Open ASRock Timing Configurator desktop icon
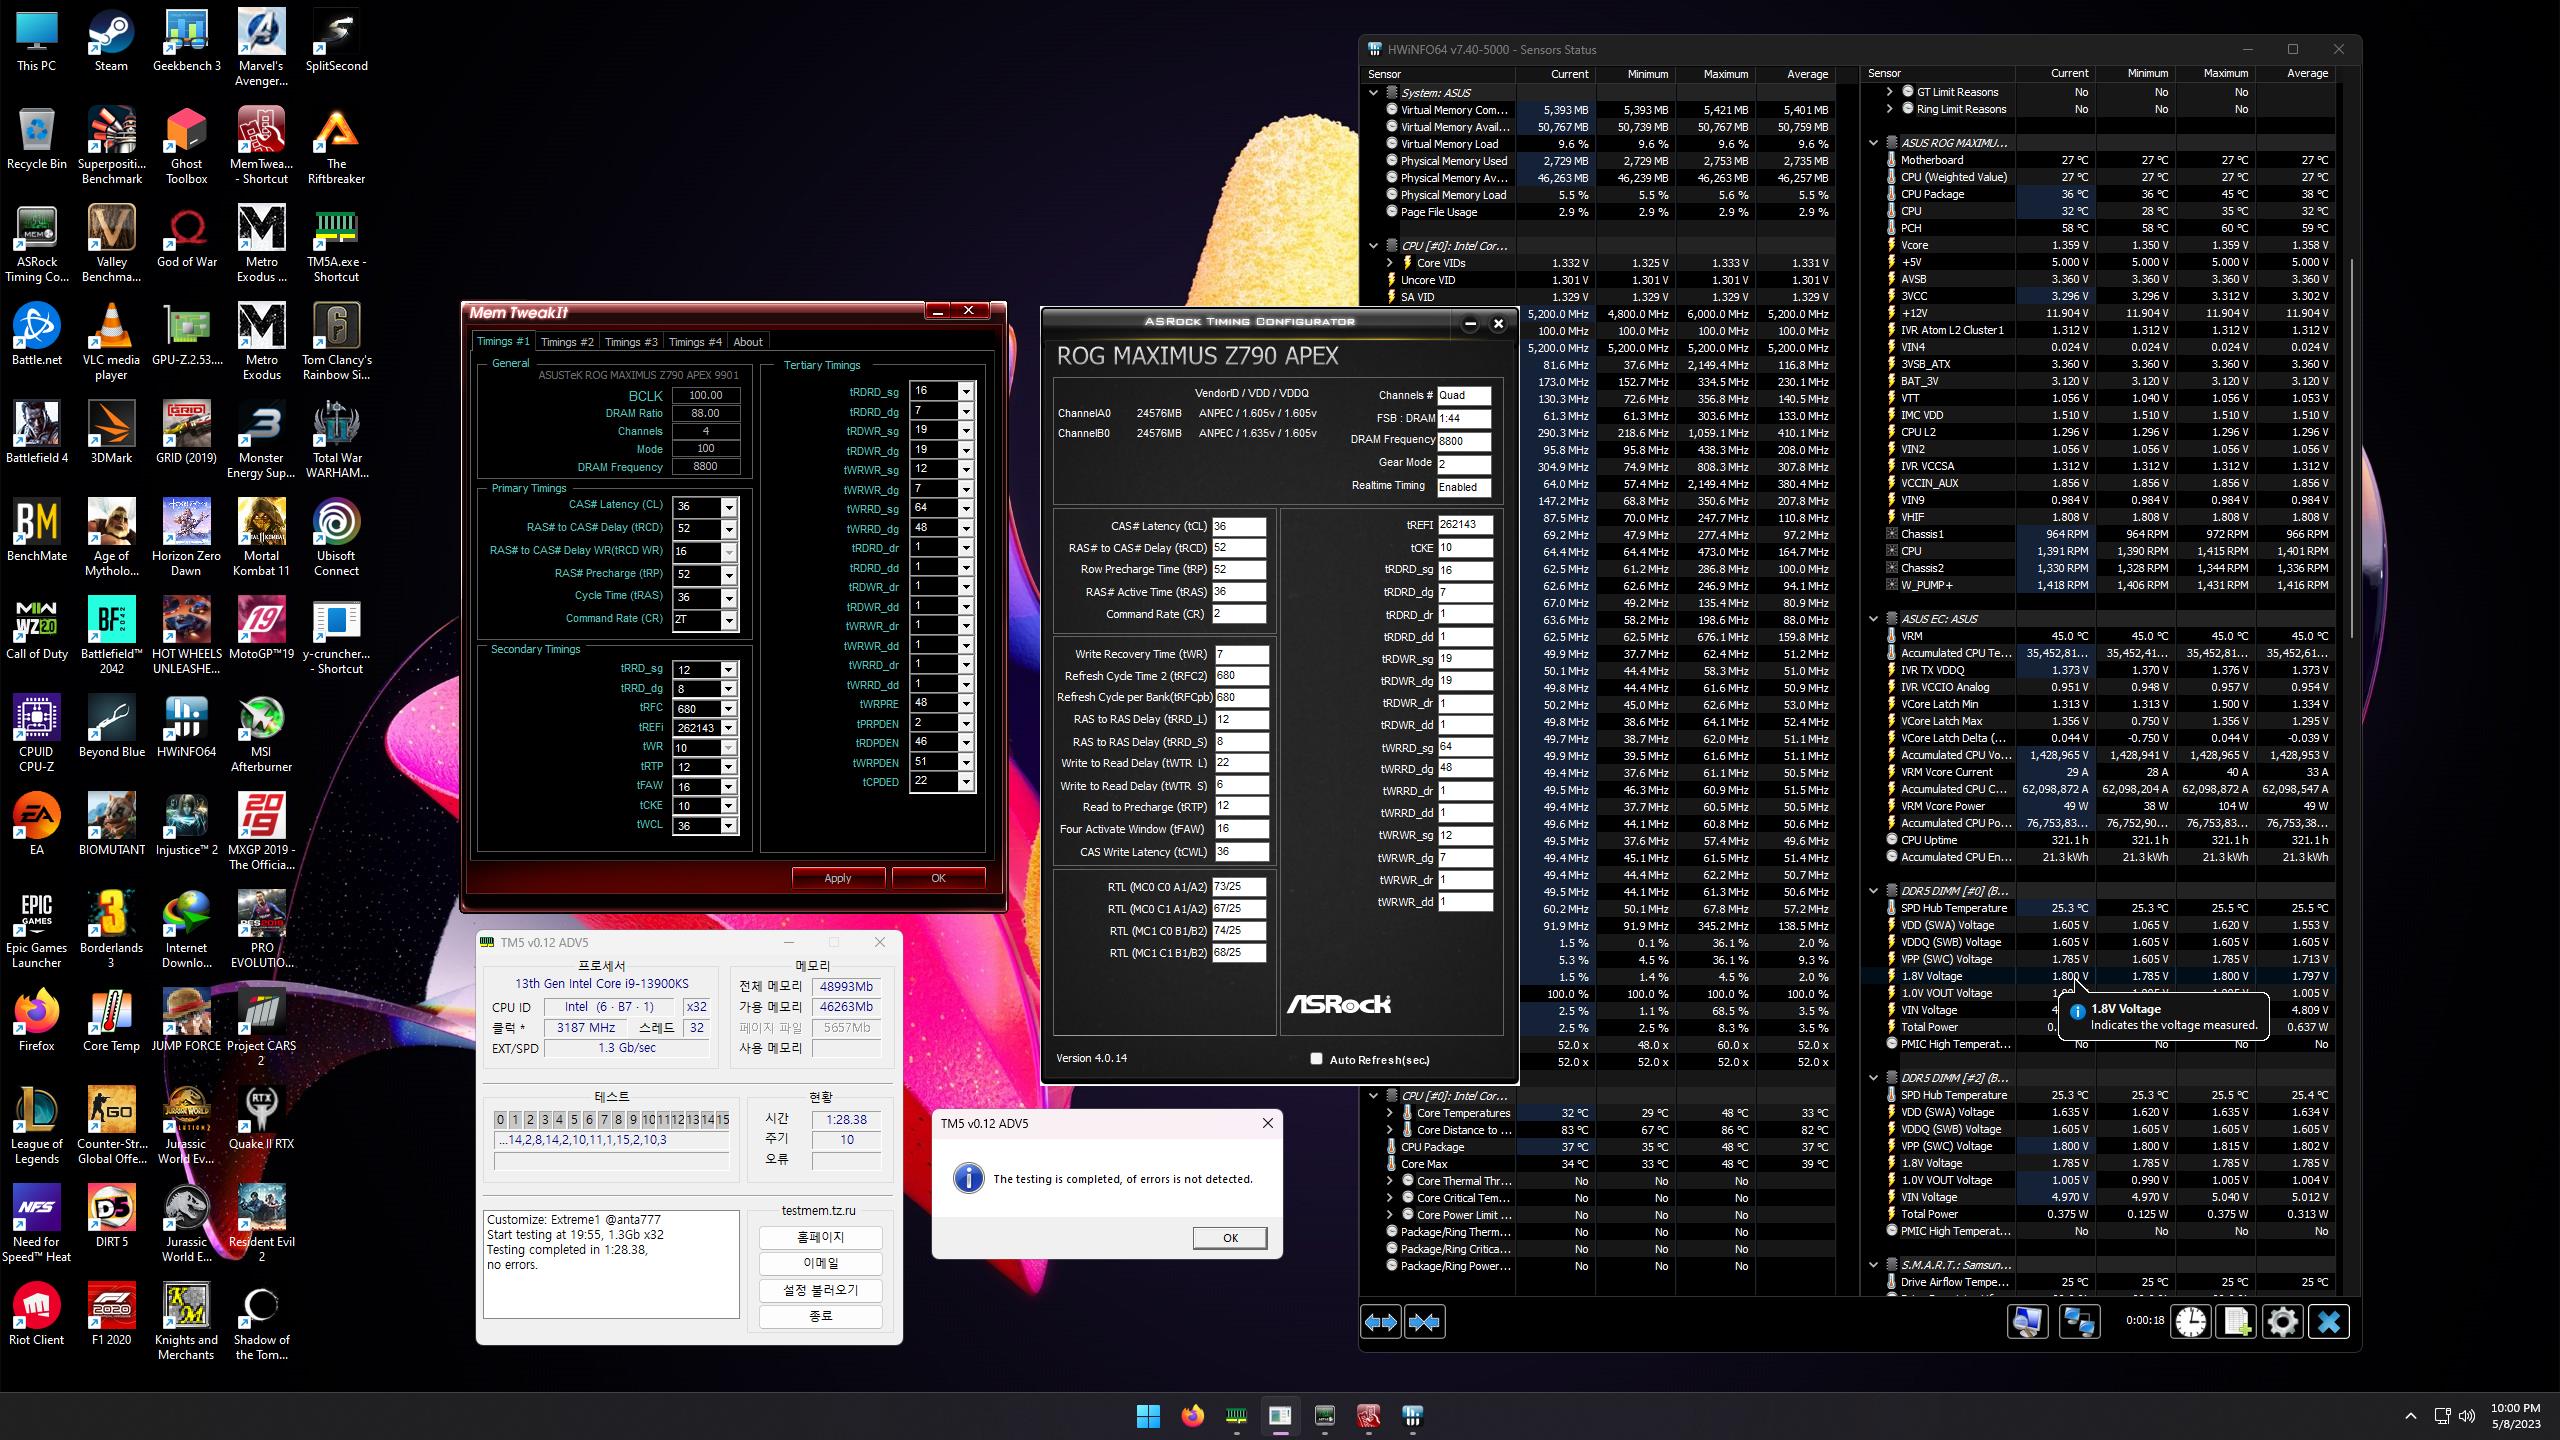Viewport: 2560px width, 1440px height. click(37, 243)
